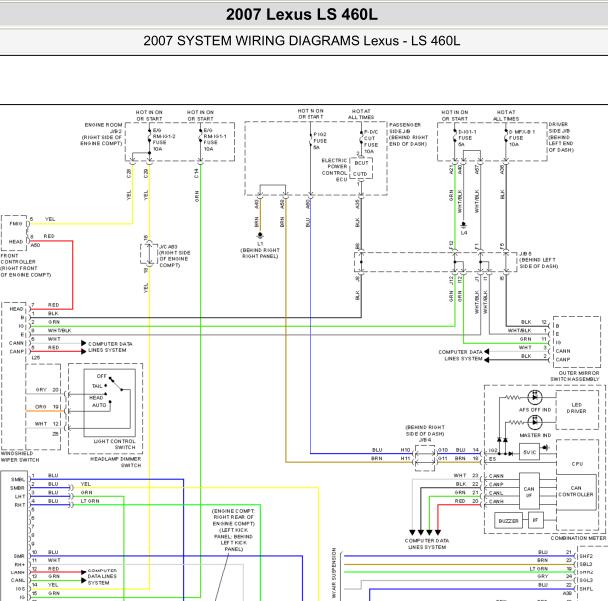This screenshot has width=608, height=601.
Task: Click the HOT AT ALL TIMES label over driver J/B
Action: pos(506,115)
